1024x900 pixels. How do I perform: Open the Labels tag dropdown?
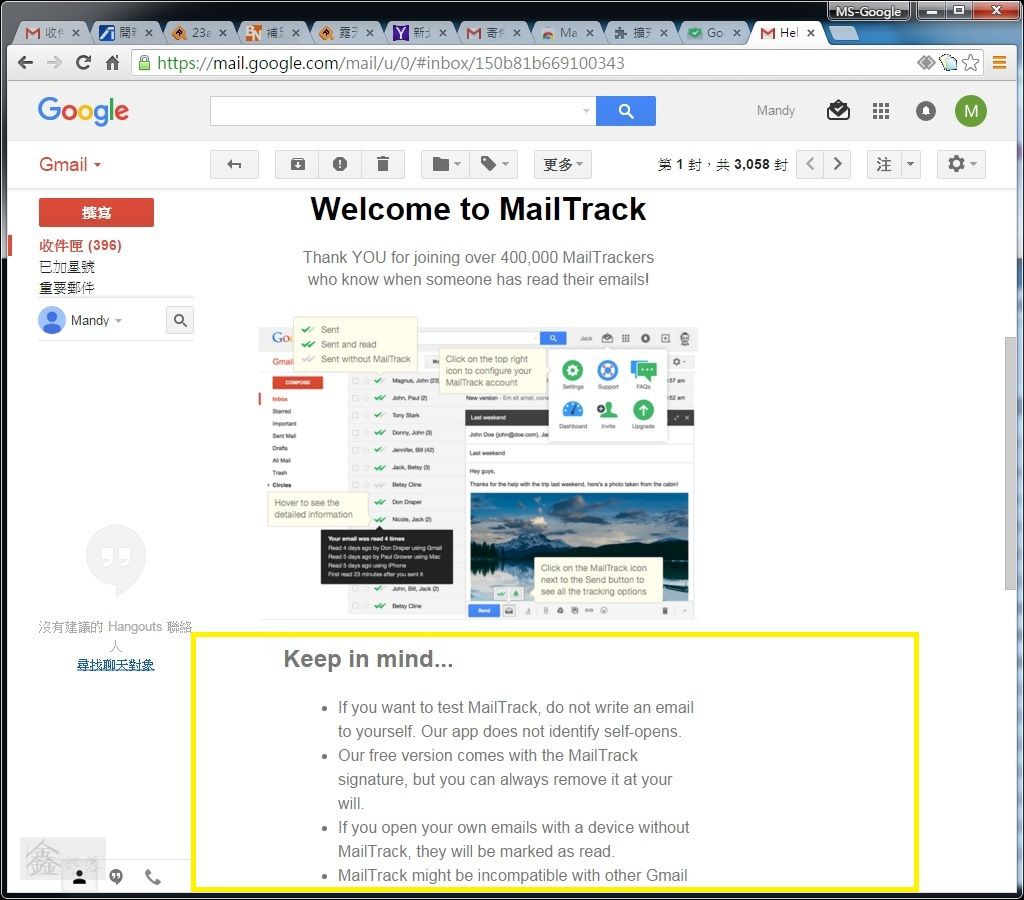[494, 165]
